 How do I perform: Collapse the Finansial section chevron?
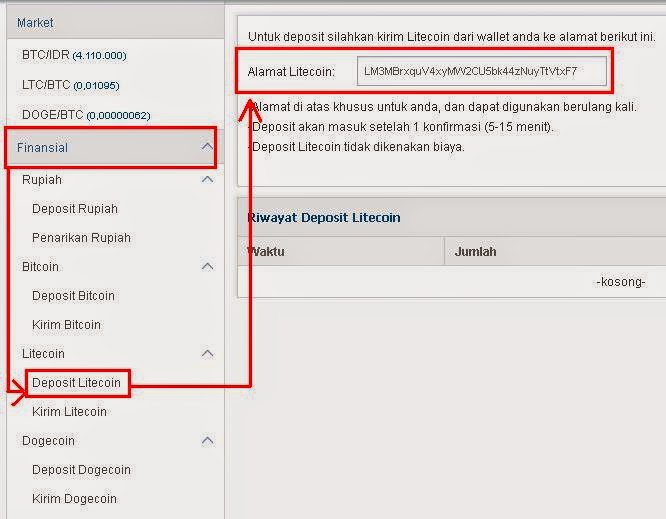(x=207, y=147)
